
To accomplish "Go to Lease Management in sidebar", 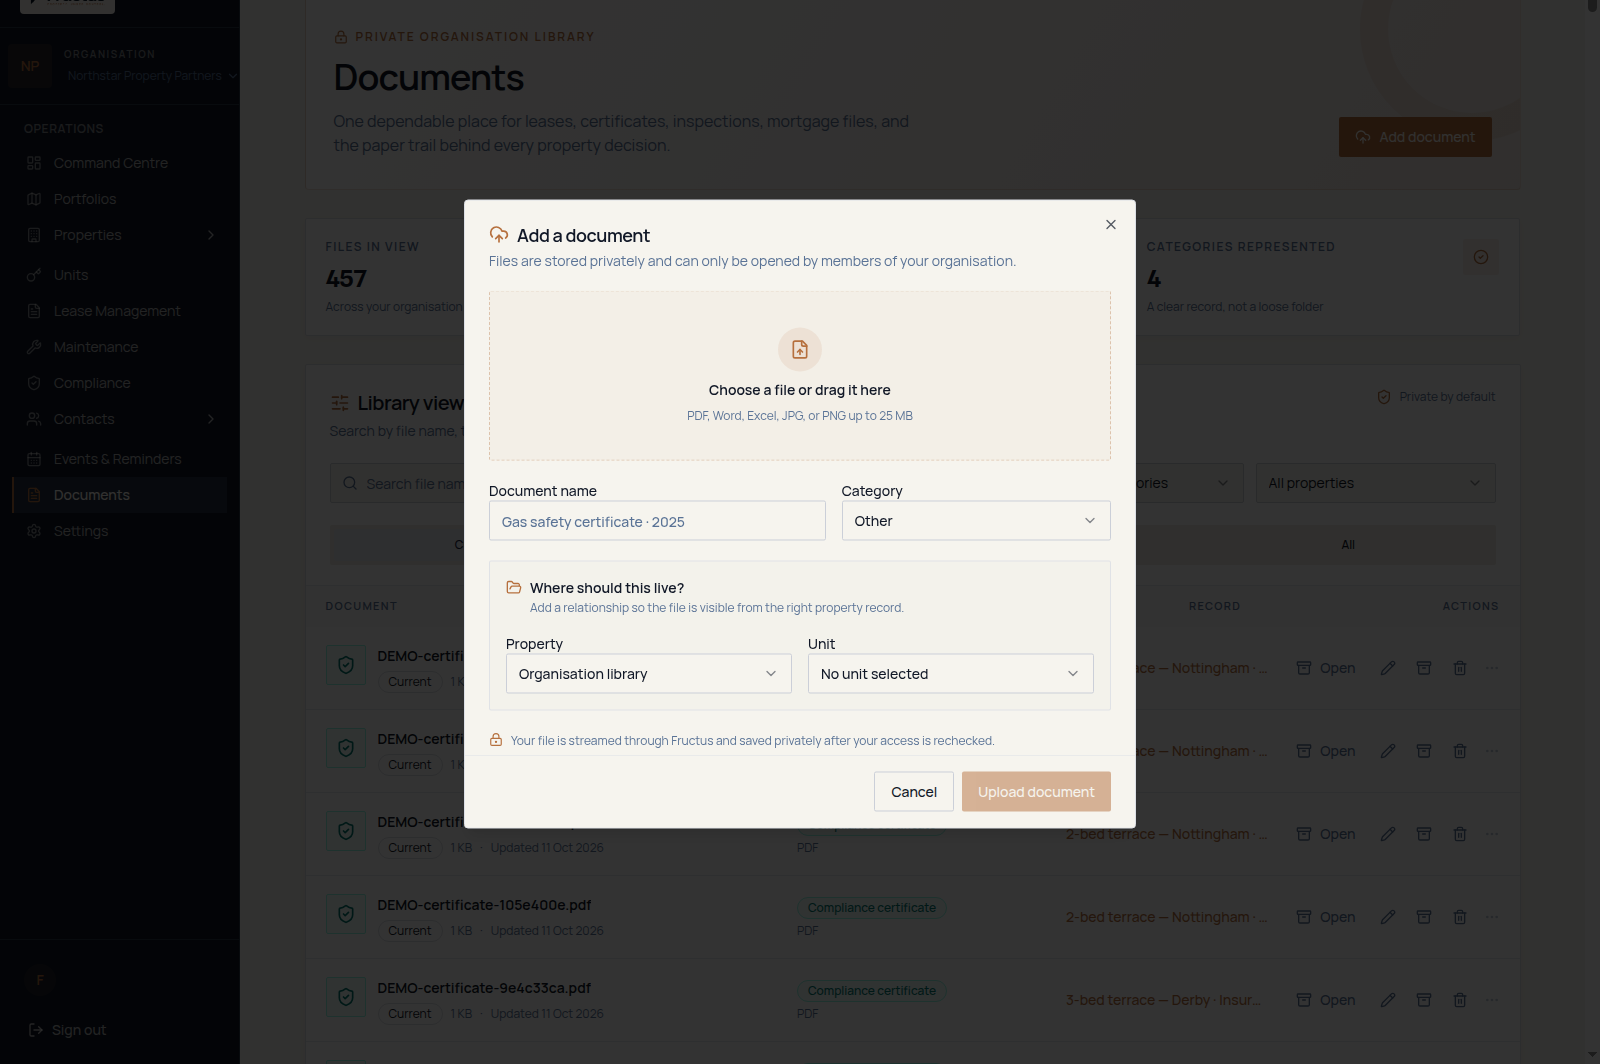I will pyautogui.click(x=120, y=311).
